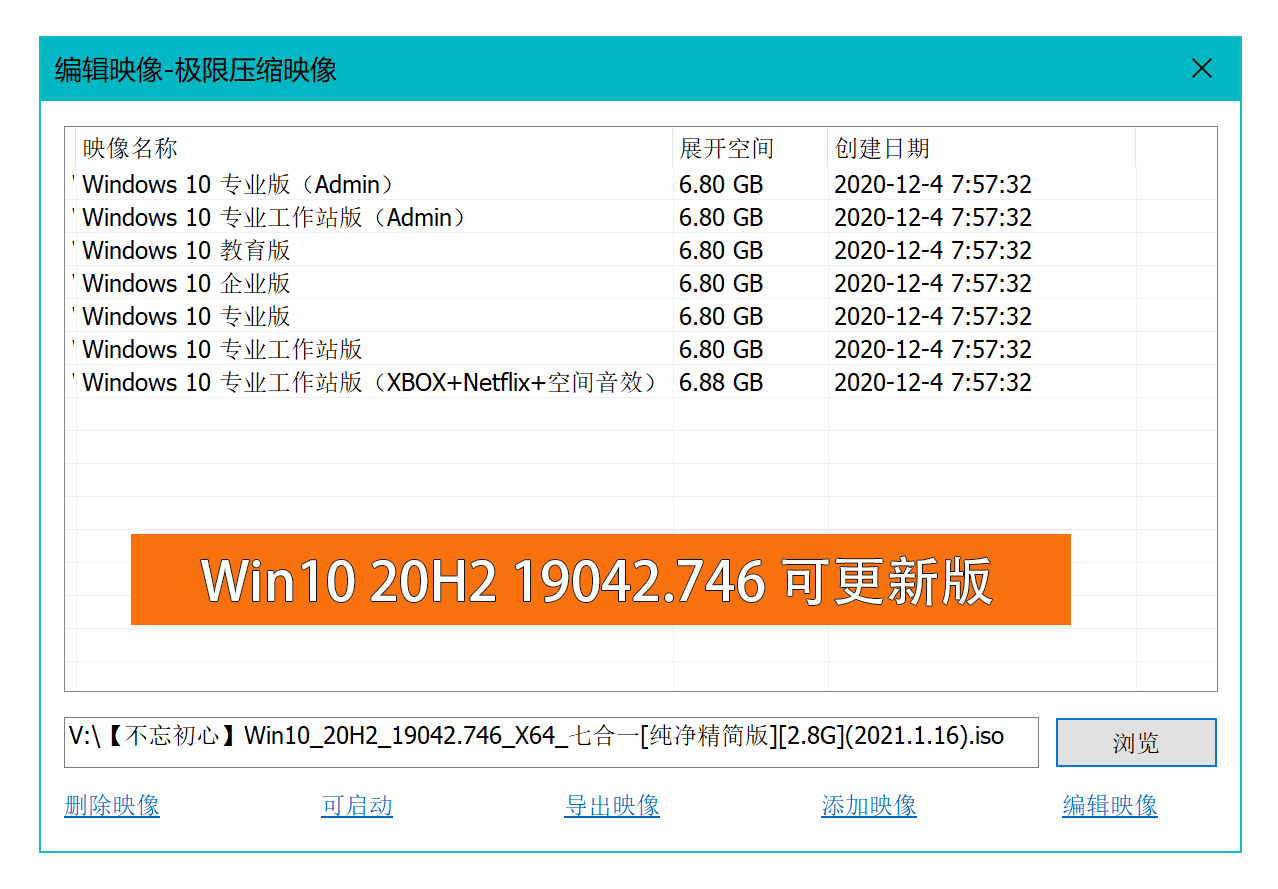The width and height of the screenshot is (1278, 889).
Task: Select the Windows 10 专业工作站版（Admin）image entry
Action: (272, 217)
